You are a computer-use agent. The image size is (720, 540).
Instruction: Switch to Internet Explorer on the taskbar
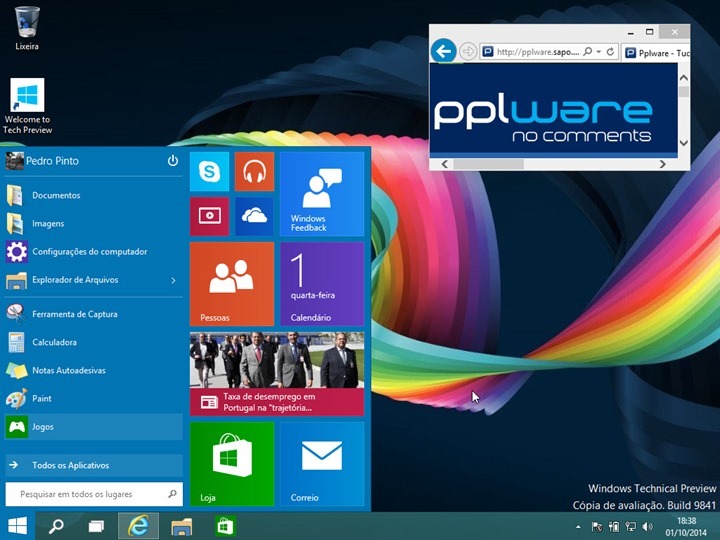click(x=138, y=526)
